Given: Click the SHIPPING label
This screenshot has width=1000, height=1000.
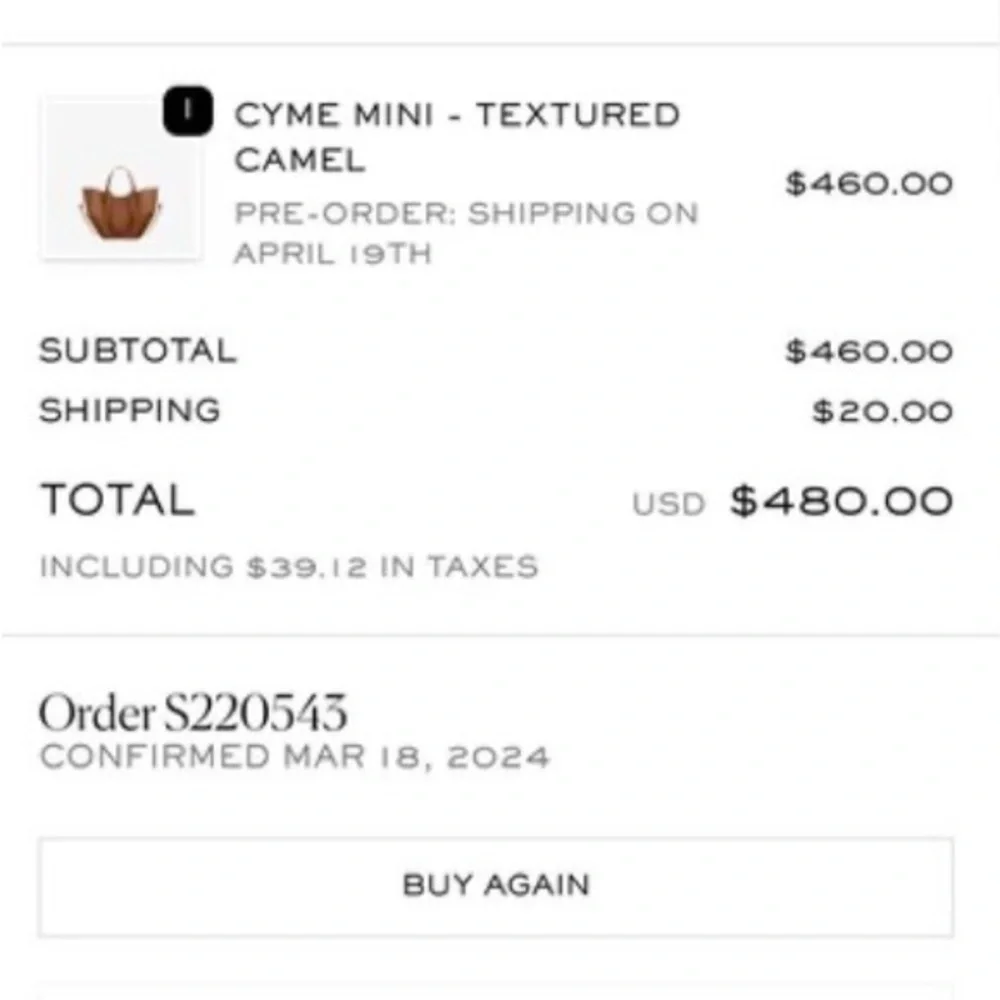Looking at the screenshot, I should [x=129, y=411].
